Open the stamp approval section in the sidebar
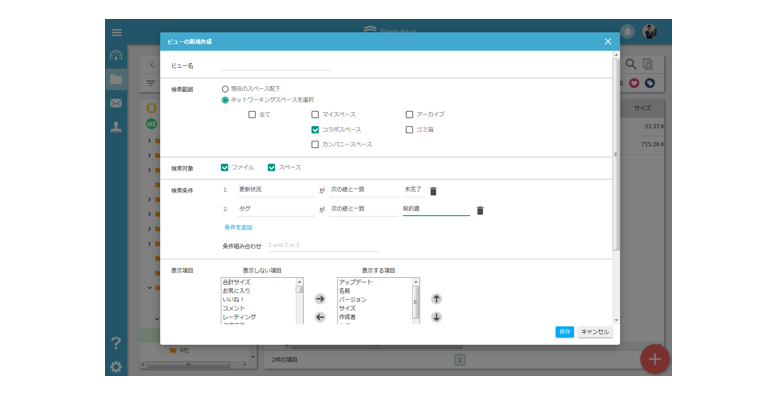Image resolution: width=780 pixels, height=394 pixels. coord(116,127)
